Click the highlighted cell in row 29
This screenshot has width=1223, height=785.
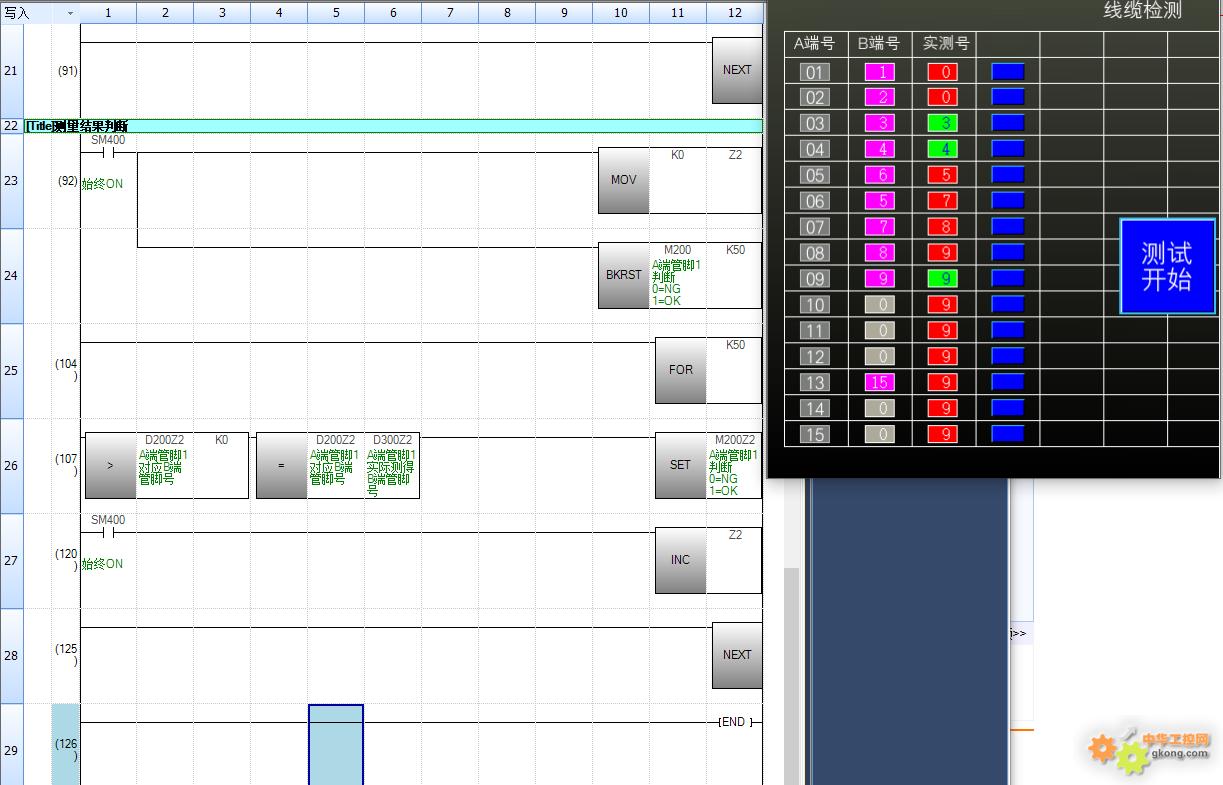coord(336,745)
